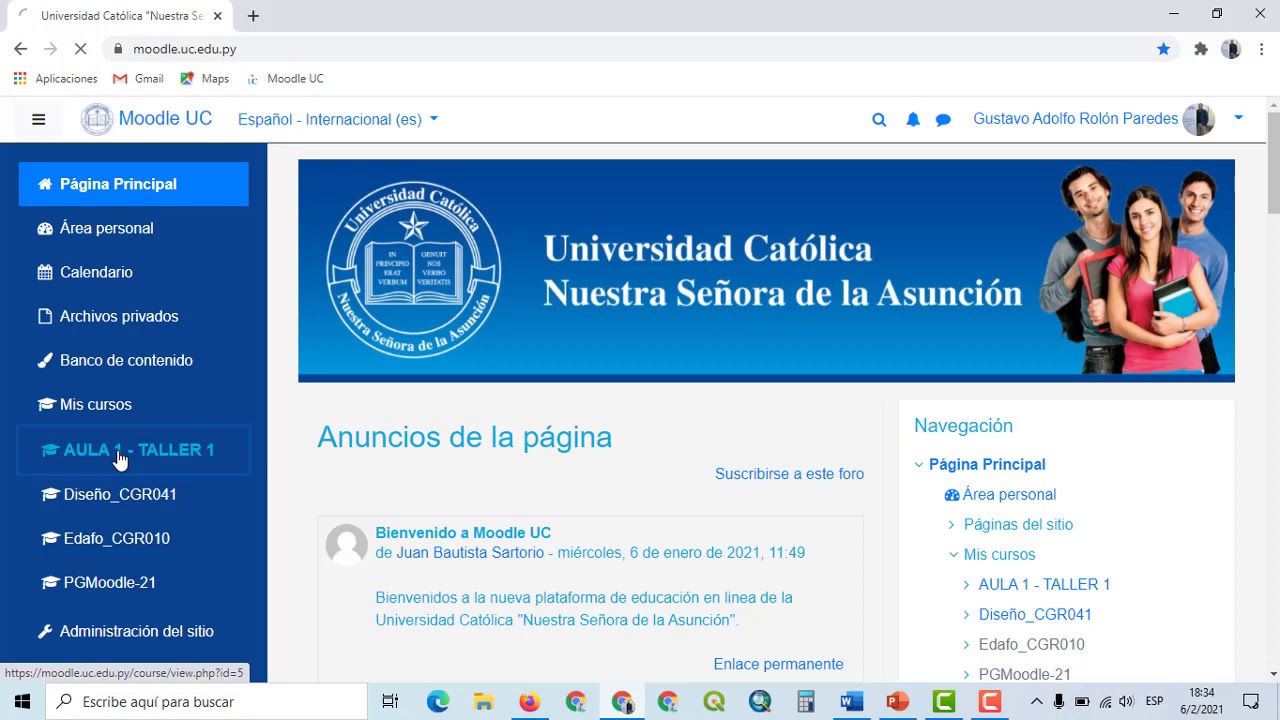The height and width of the screenshot is (720, 1280).
Task: Open course PGMoodle-21 in sidebar
Action: click(134, 582)
